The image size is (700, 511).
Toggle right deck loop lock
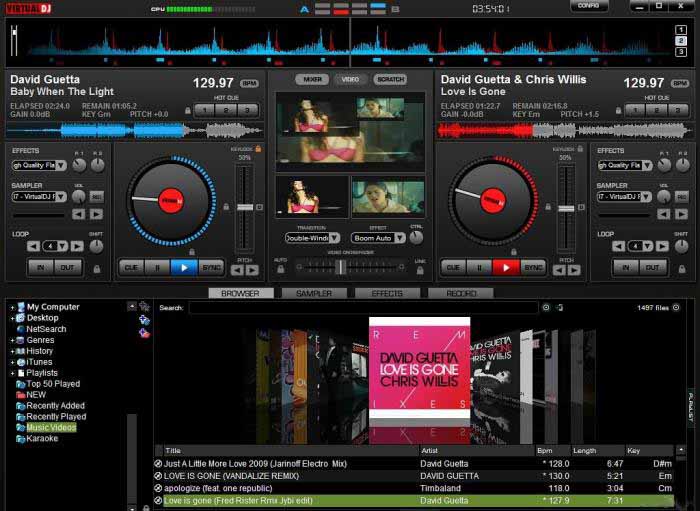click(x=682, y=269)
